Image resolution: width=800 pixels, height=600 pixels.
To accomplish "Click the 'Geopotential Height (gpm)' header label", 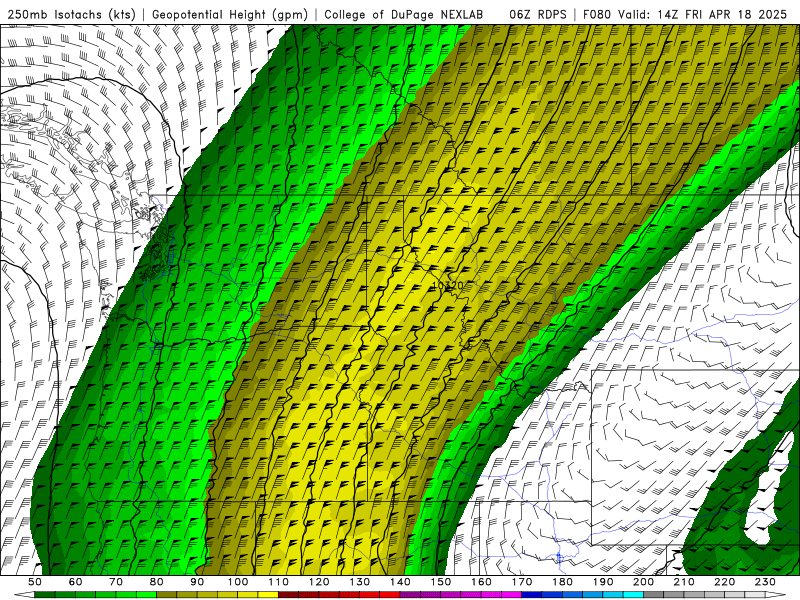I will pos(230,15).
